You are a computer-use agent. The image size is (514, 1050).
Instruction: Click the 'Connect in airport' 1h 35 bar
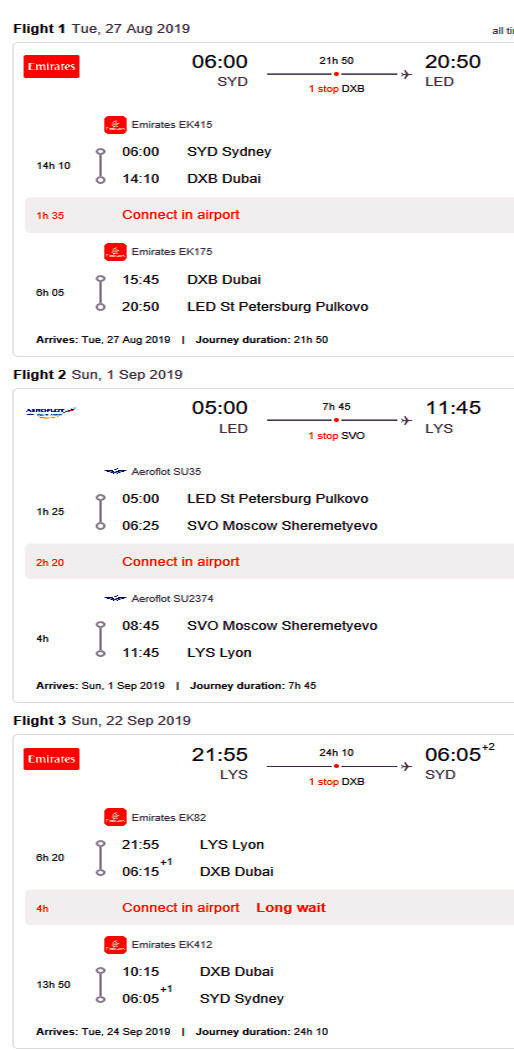pos(270,215)
